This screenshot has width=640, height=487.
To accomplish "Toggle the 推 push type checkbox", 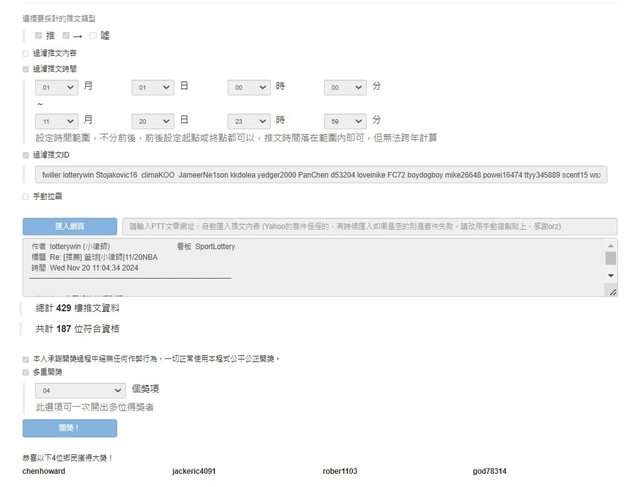I will pos(39,35).
